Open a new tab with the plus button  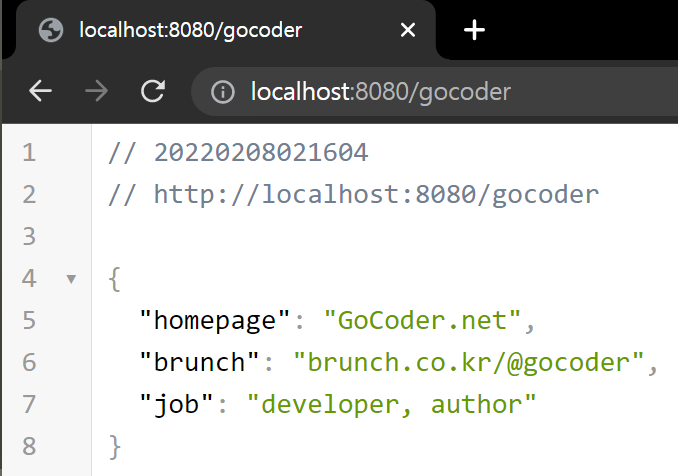coord(474,30)
